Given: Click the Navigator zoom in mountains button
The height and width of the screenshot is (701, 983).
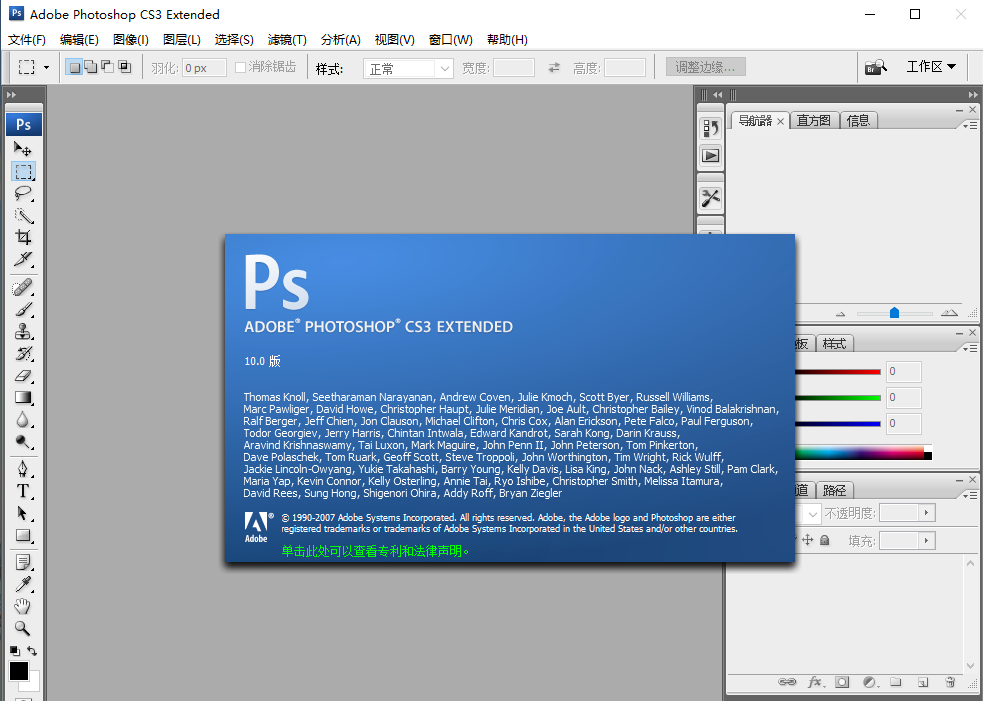Looking at the screenshot, I should (x=949, y=312).
